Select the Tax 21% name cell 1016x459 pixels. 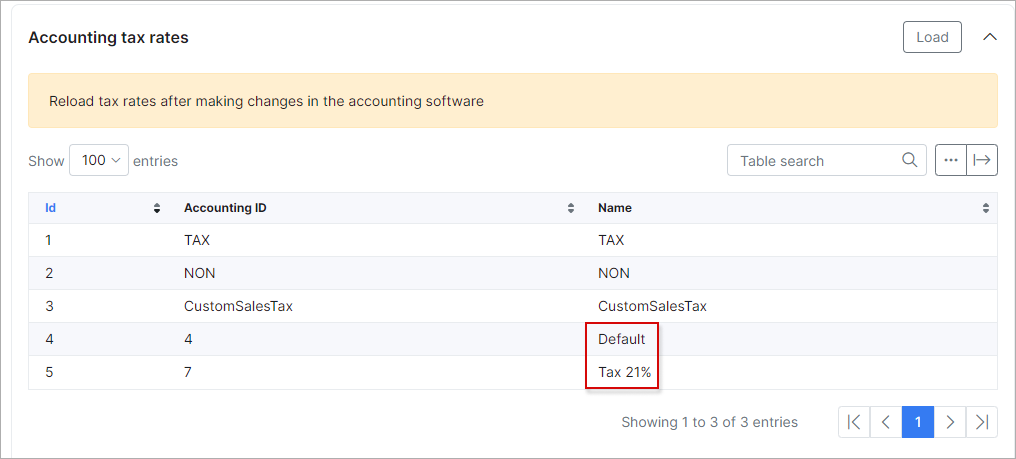tap(625, 373)
